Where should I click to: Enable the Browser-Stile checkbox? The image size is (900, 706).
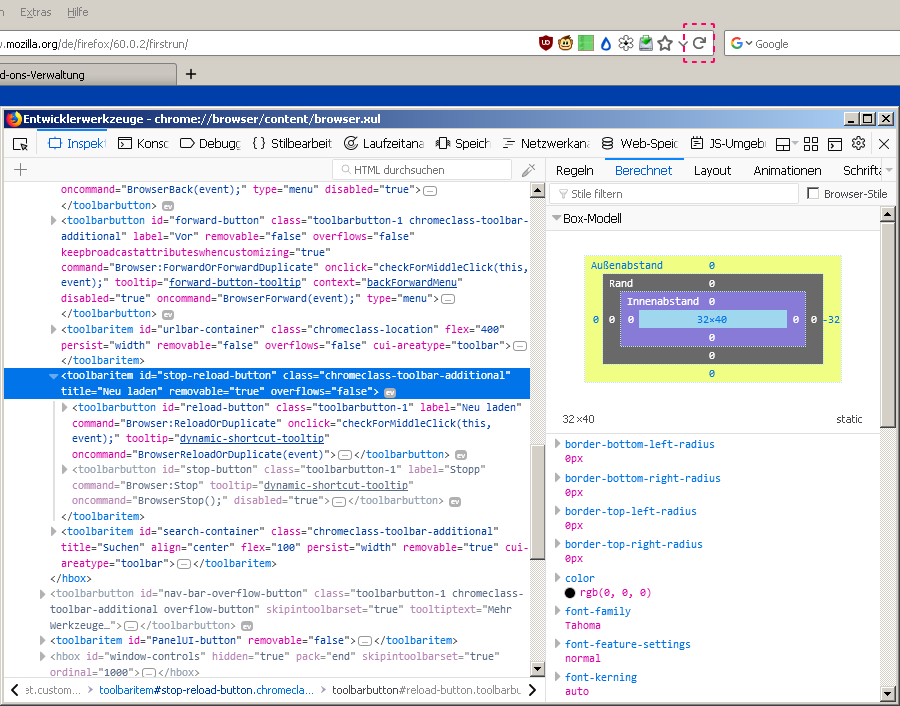813,194
